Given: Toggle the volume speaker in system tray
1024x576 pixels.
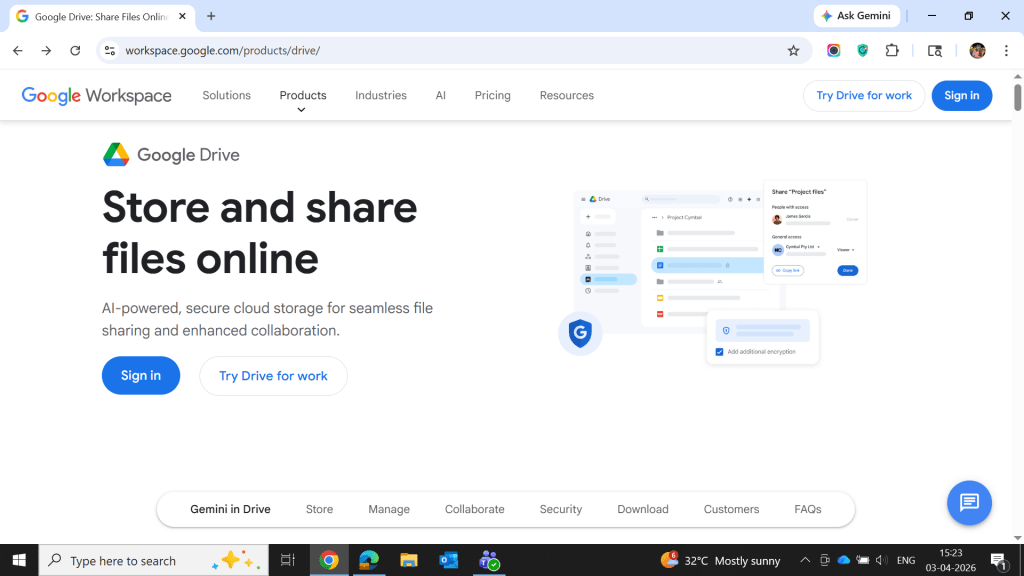Looking at the screenshot, I should click(x=881, y=560).
